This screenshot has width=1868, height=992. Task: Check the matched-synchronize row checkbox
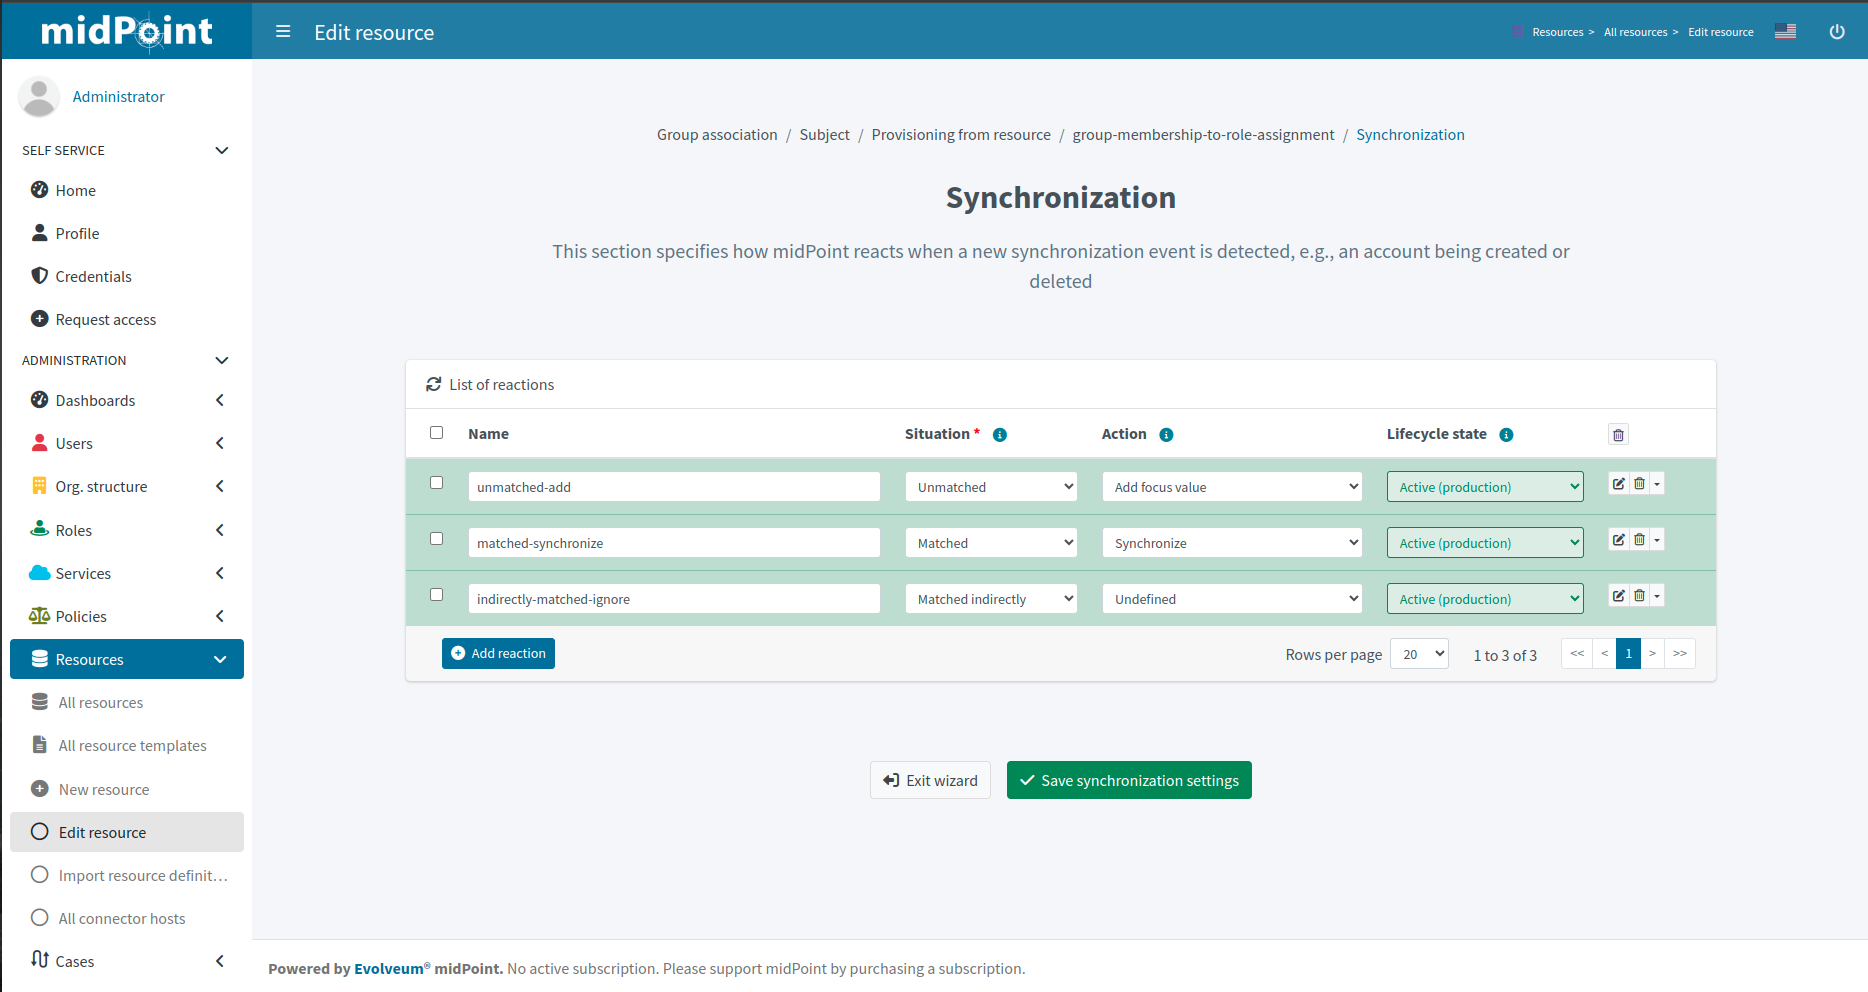tap(436, 538)
